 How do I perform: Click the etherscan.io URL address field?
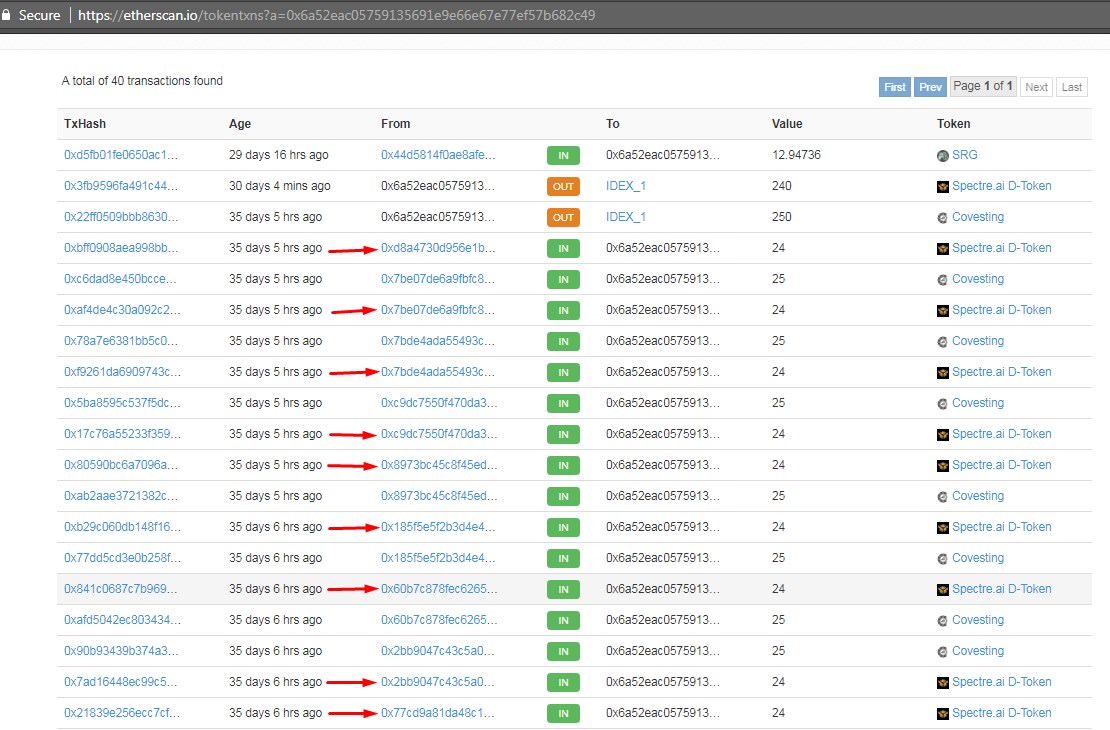(x=336, y=15)
